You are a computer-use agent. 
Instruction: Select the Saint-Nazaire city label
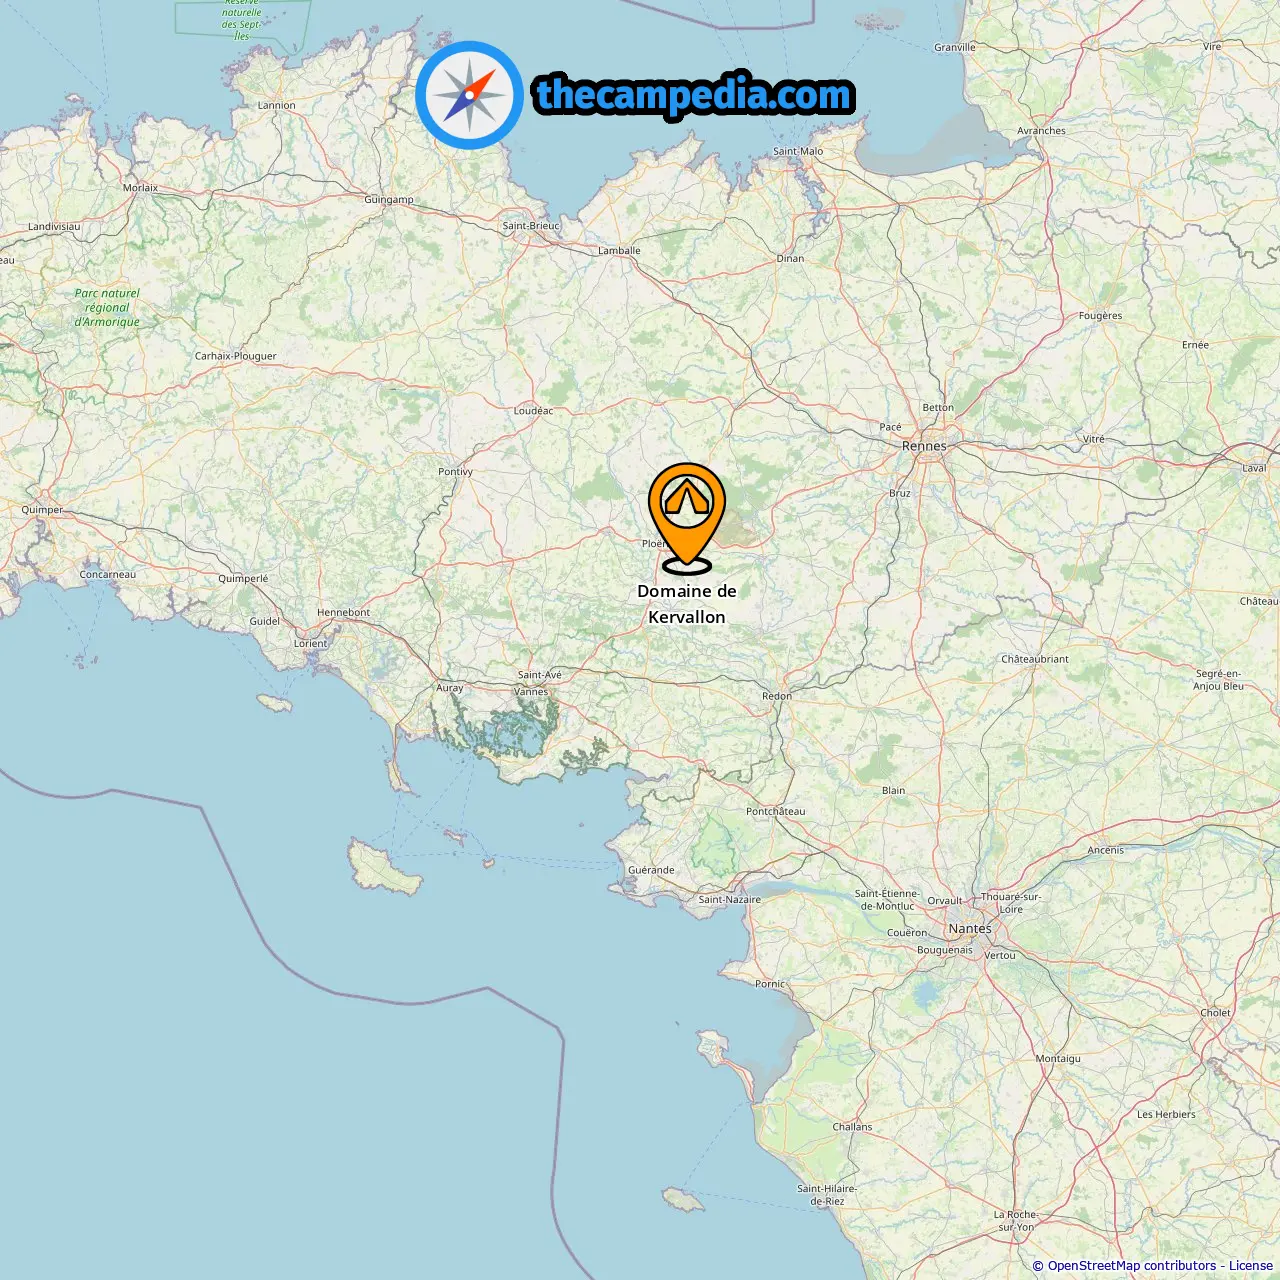tap(730, 899)
